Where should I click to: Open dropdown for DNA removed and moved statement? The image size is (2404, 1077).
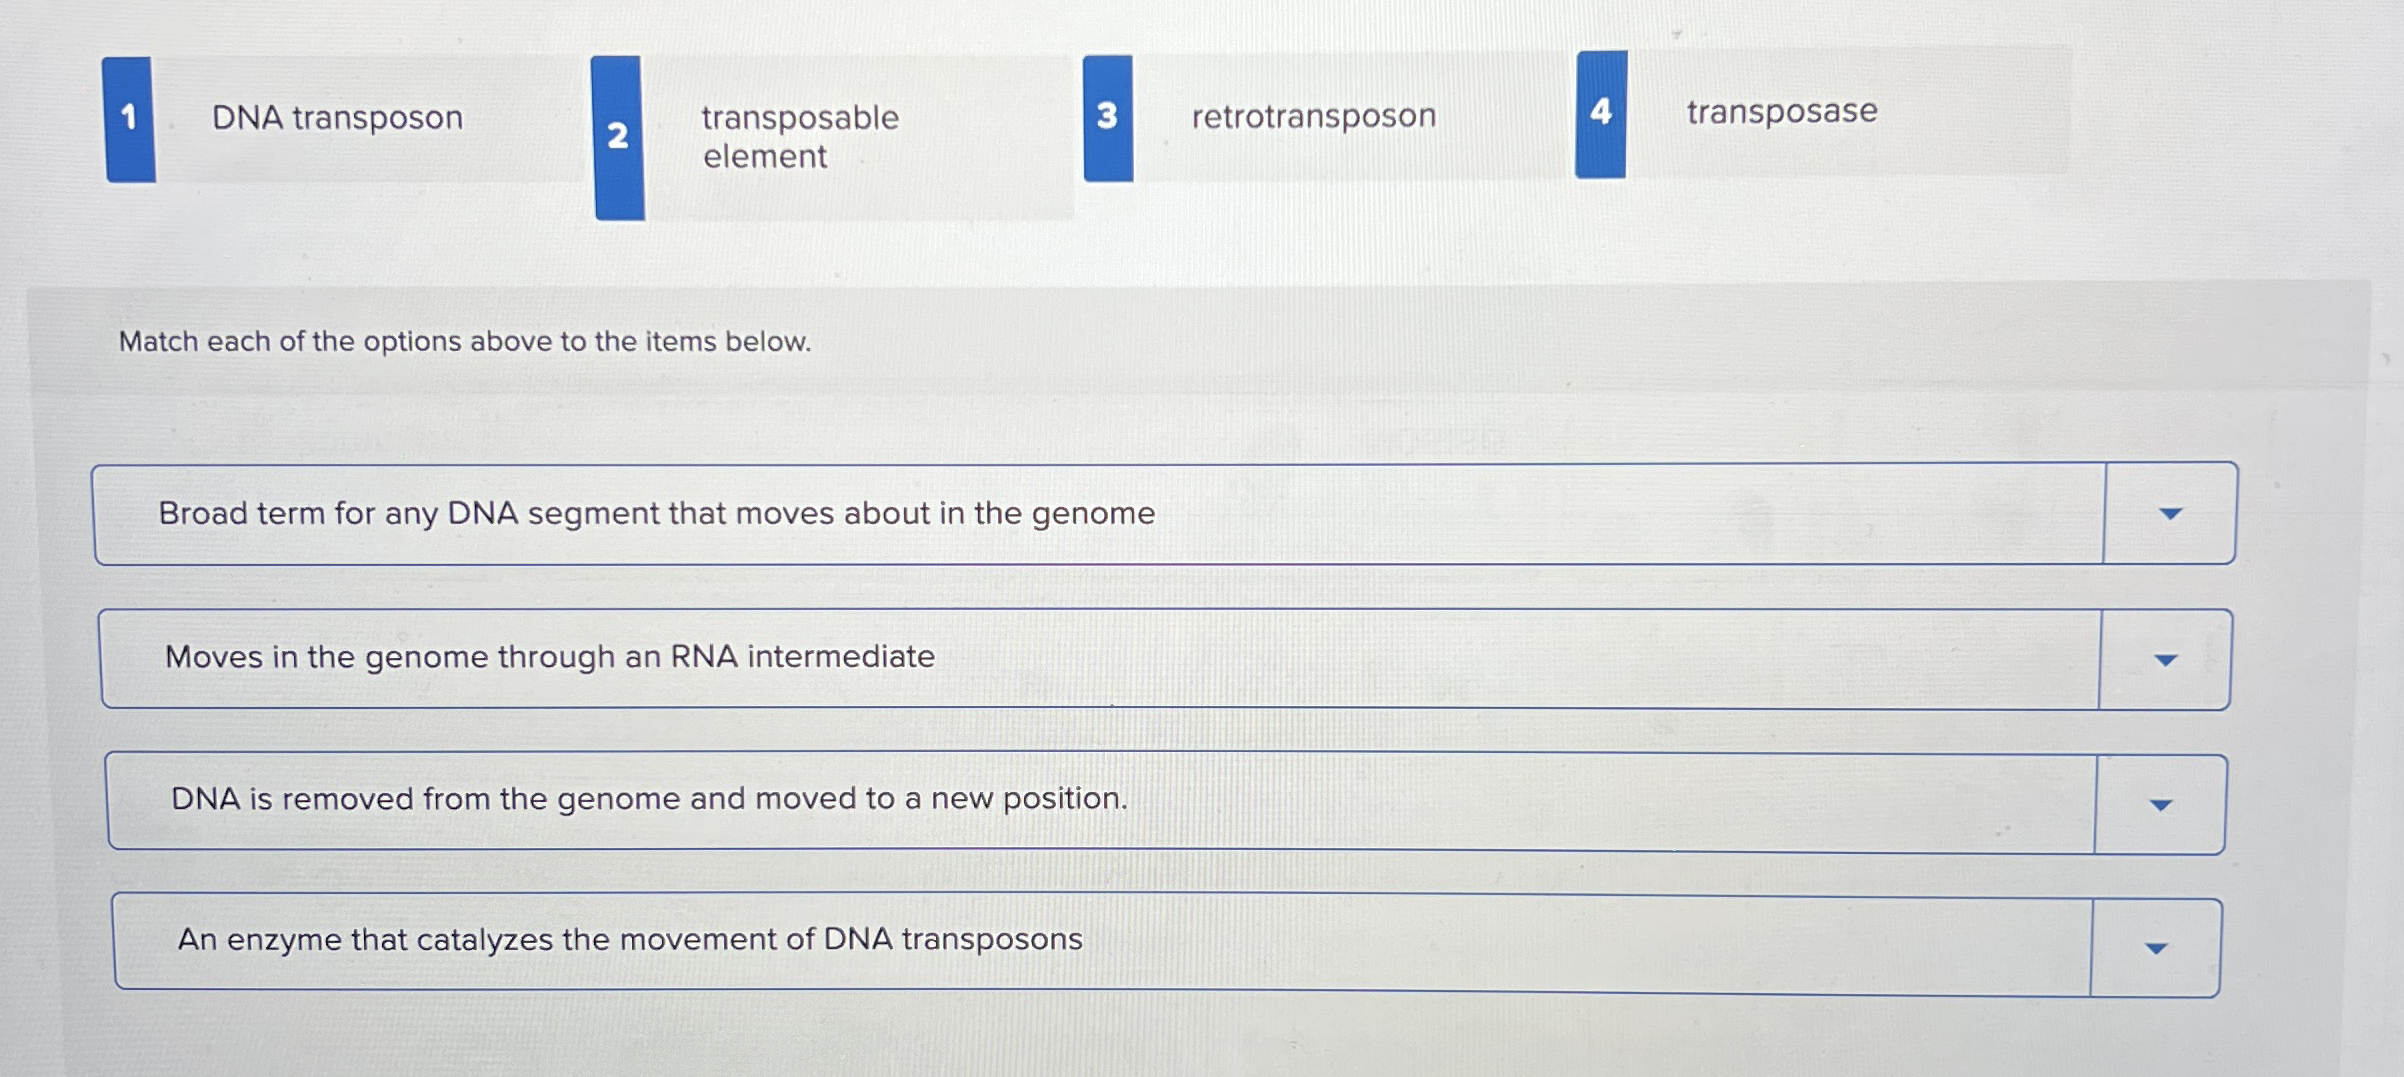click(2160, 801)
